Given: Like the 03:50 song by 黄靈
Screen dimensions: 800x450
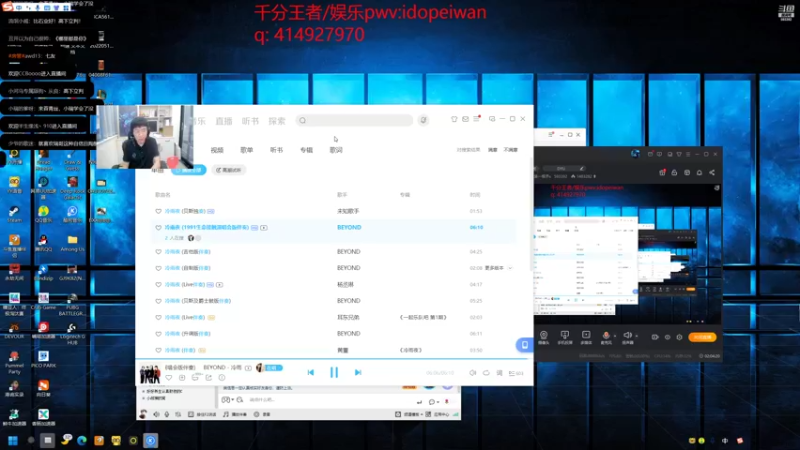Looking at the screenshot, I should coord(158,351).
